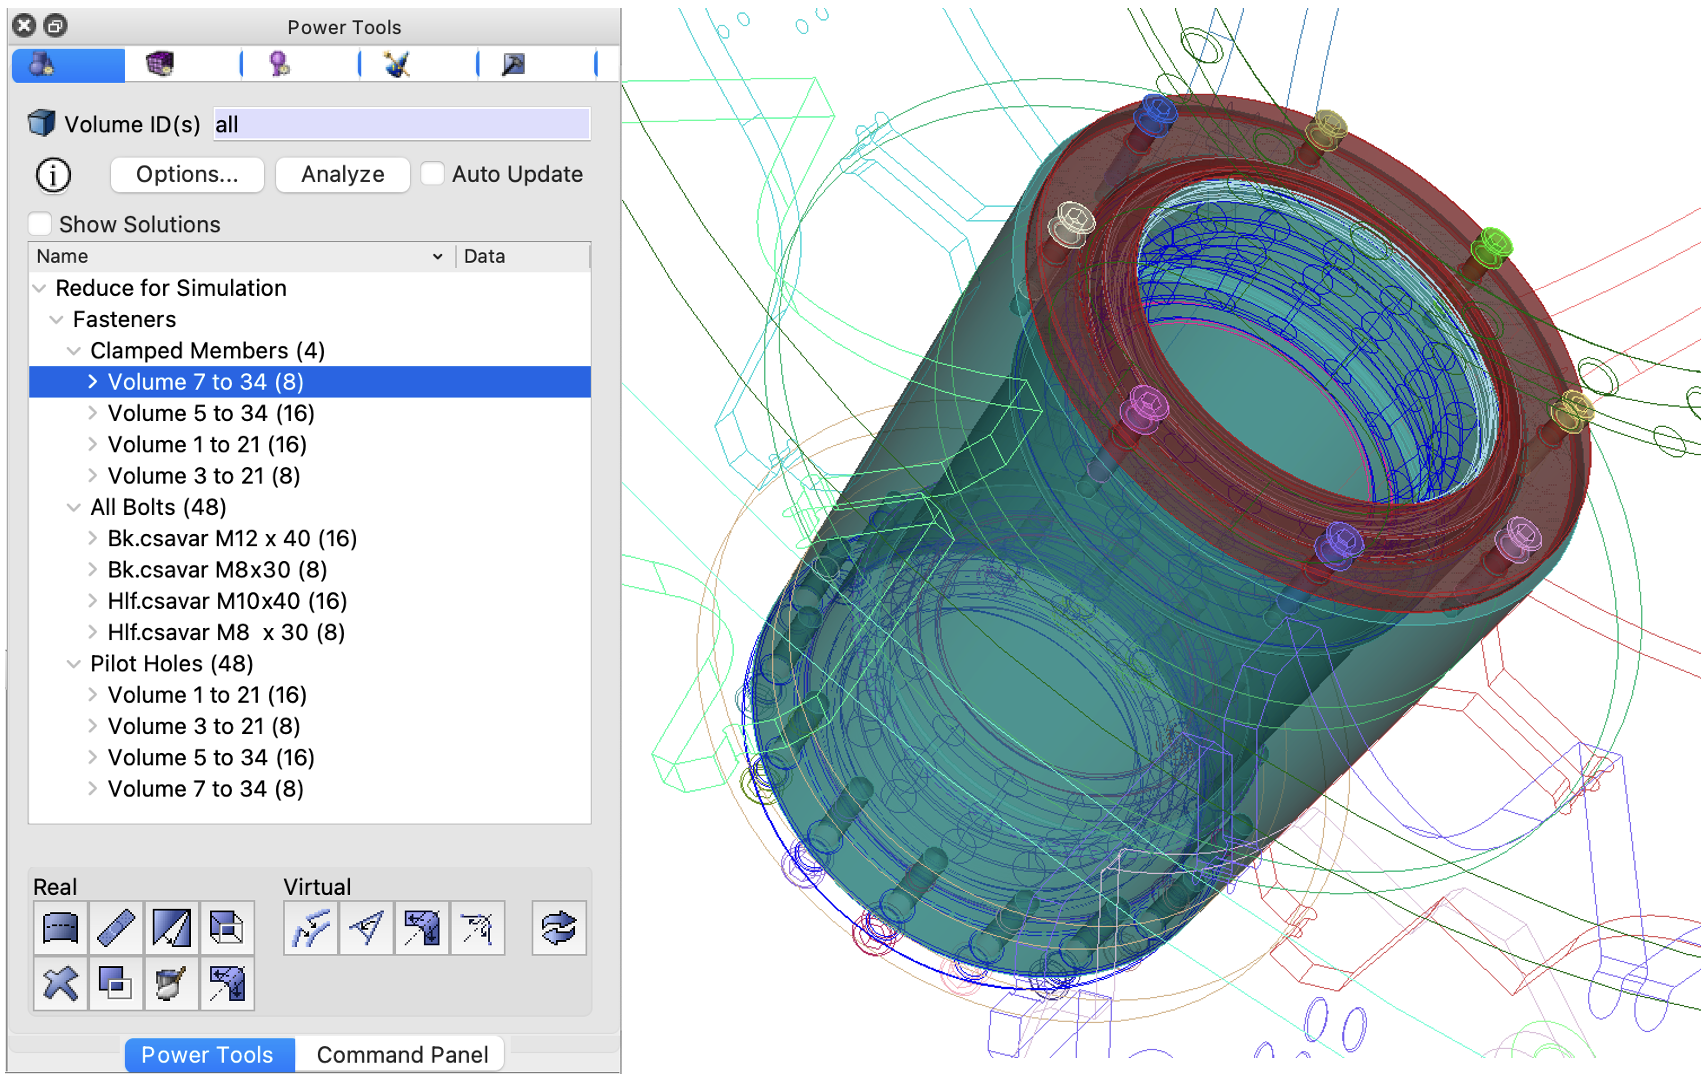Image resolution: width=1708 pixels, height=1074 pixels.
Task: Open the Name column dropdown arrow
Action: click(x=436, y=256)
